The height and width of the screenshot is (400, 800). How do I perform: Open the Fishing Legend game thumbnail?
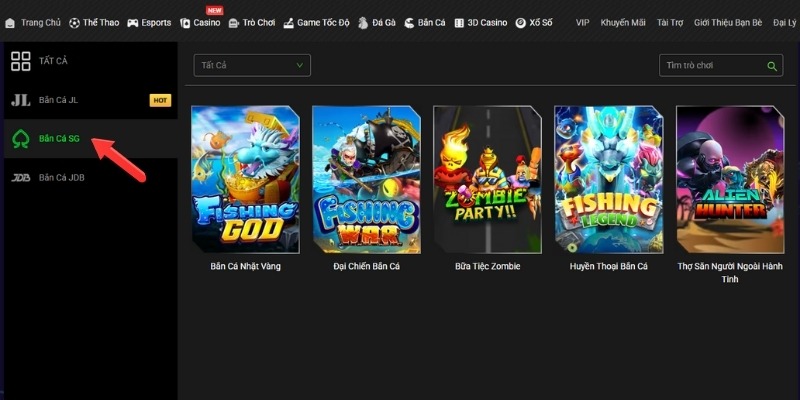click(609, 180)
